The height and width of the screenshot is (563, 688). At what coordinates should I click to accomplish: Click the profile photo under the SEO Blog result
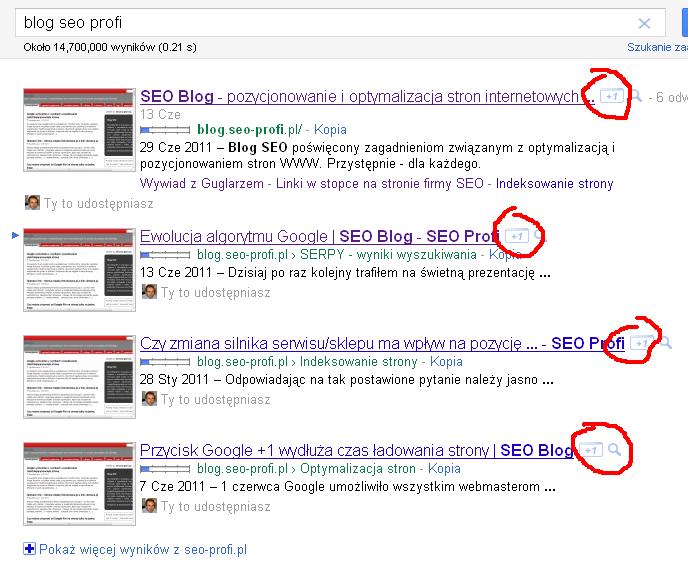[32, 202]
